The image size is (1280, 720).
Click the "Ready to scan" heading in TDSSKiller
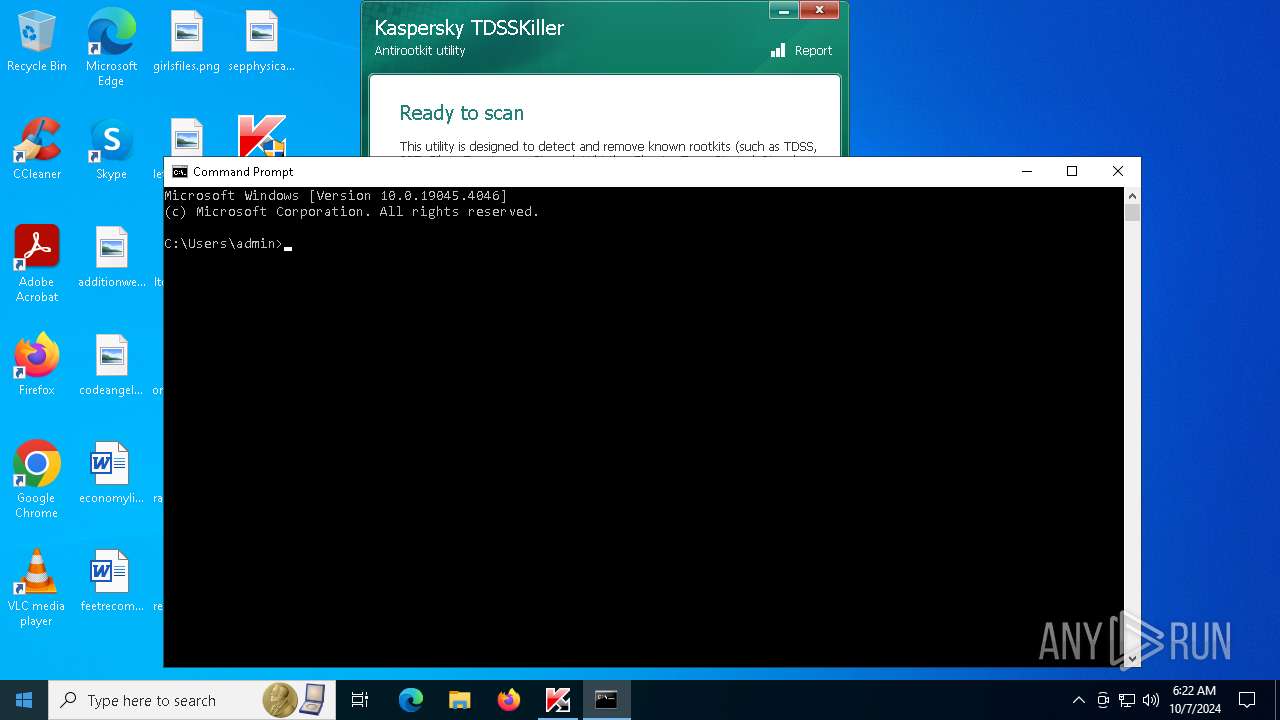461,113
